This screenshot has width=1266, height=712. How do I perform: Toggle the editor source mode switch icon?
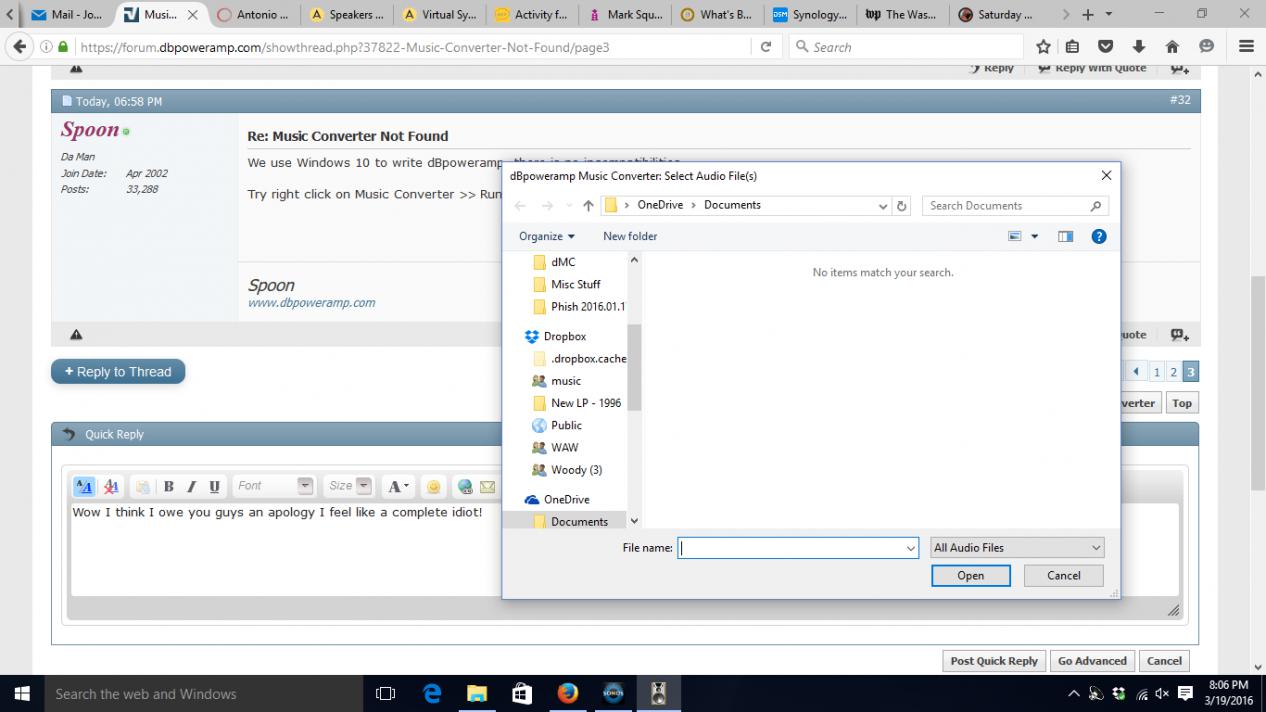click(x=84, y=487)
